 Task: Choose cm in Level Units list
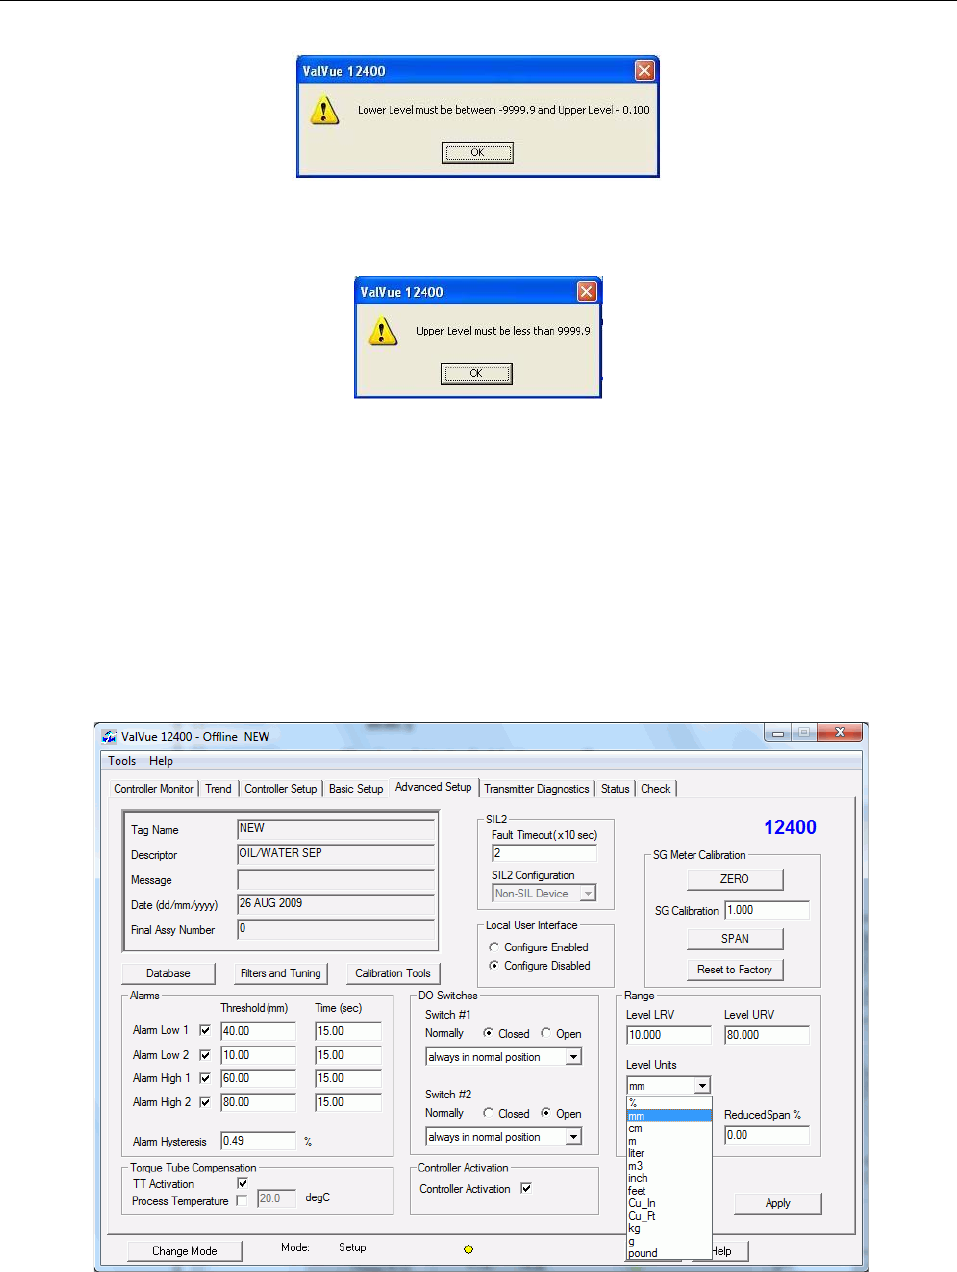(x=669, y=1128)
